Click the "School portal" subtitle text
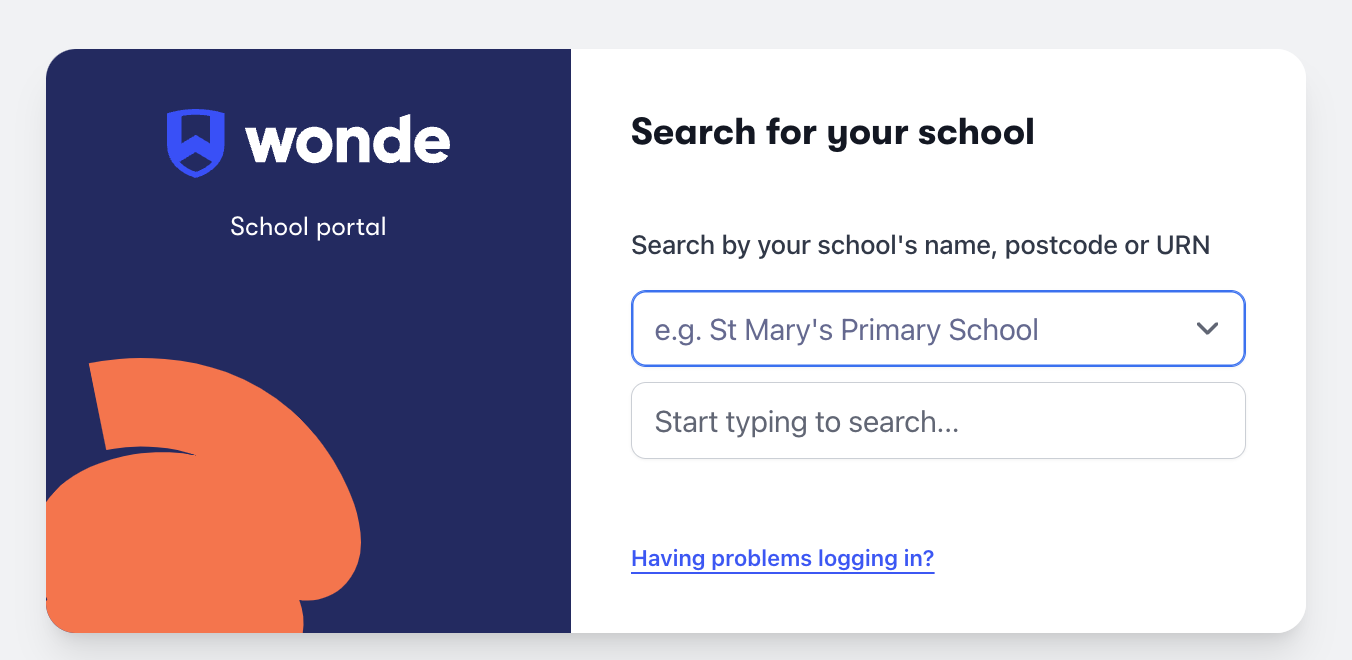Image resolution: width=1352 pixels, height=660 pixels. point(308,227)
